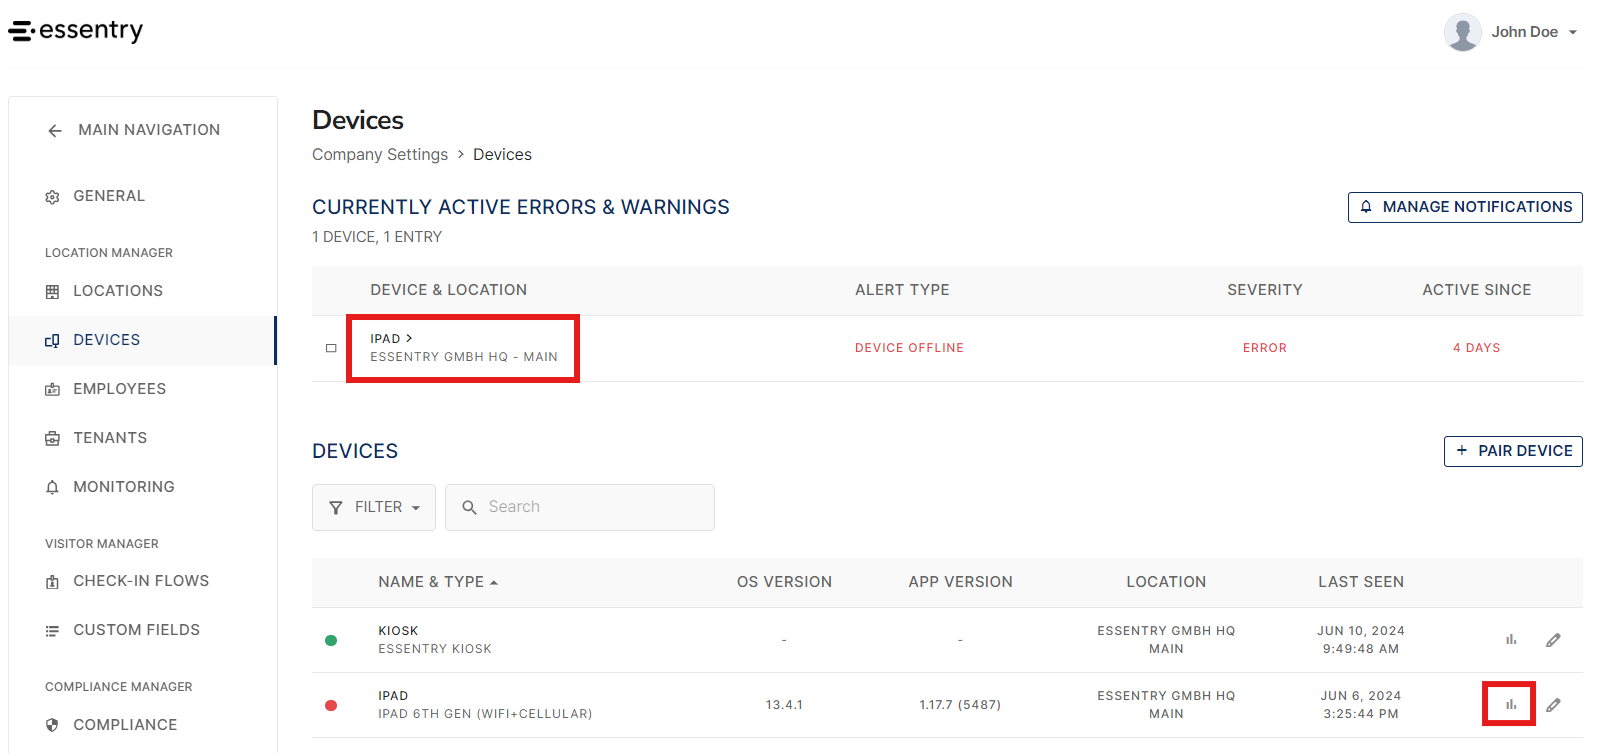
Task: Edit iPad device with pencil icon
Action: point(1553,705)
